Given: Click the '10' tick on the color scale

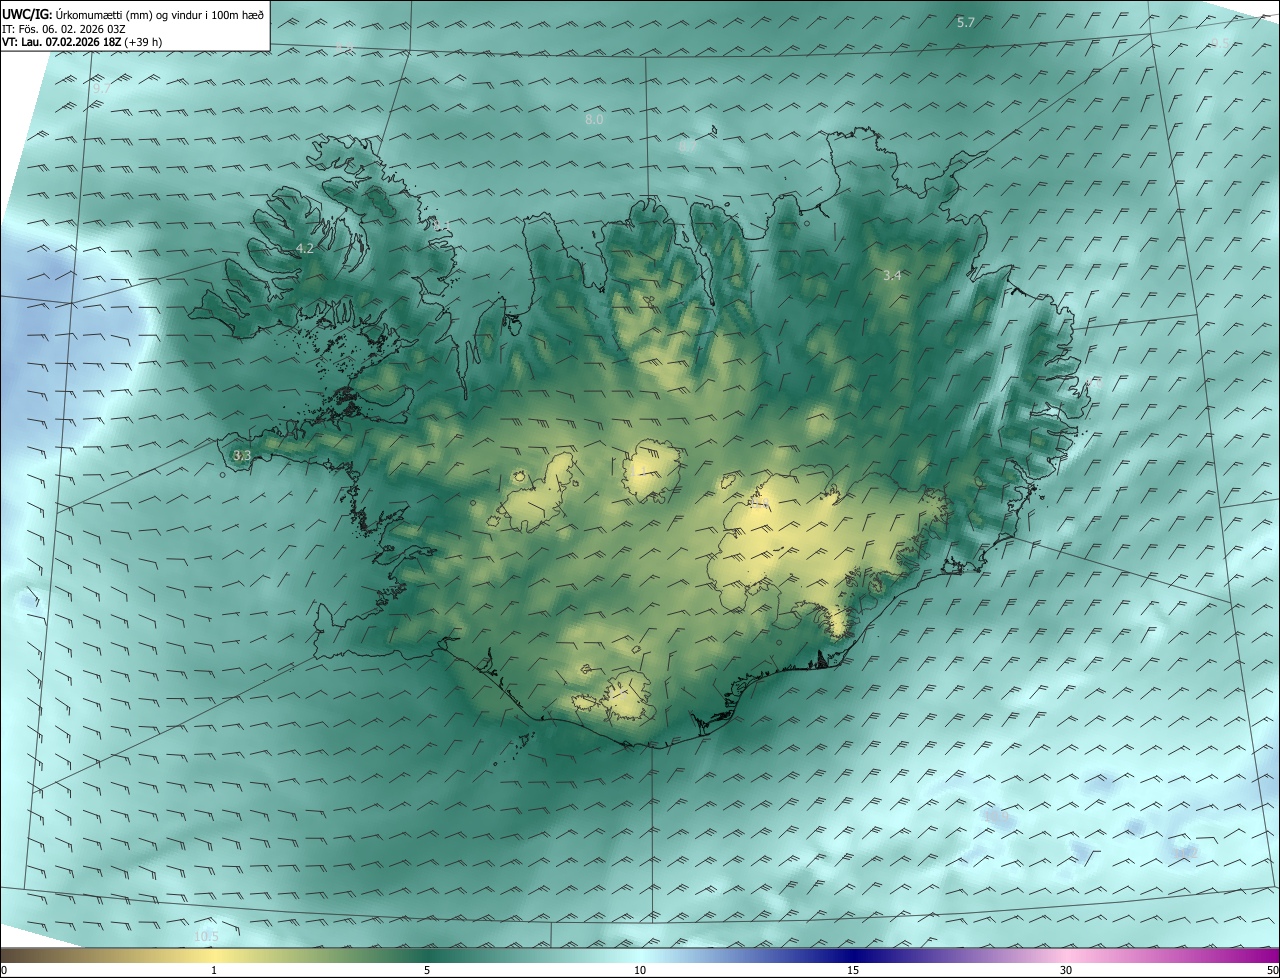Looking at the screenshot, I should 640,971.
